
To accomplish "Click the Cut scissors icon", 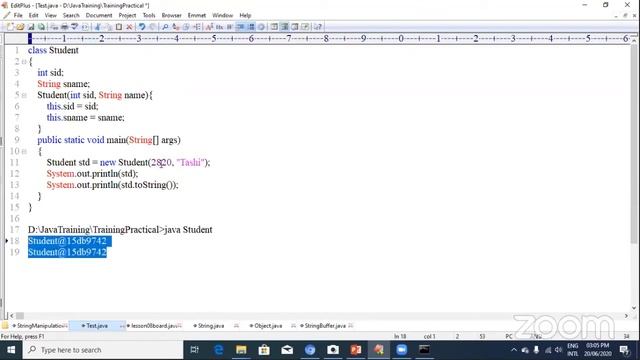I will coord(98,27).
